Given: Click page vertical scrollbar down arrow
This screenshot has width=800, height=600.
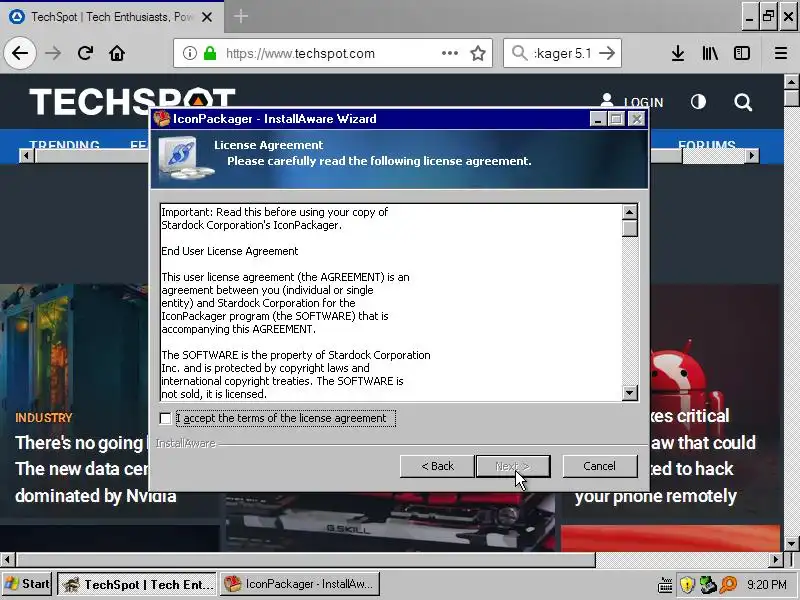Looking at the screenshot, I should (x=791, y=543).
